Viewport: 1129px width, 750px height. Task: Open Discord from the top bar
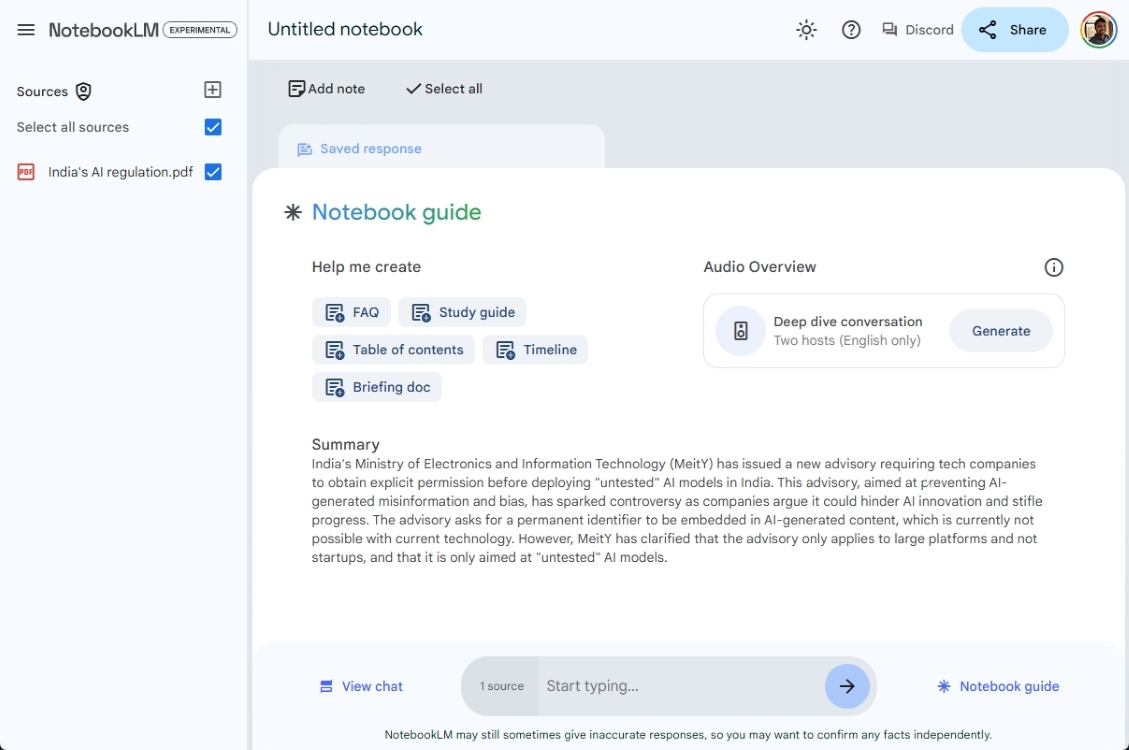click(917, 30)
